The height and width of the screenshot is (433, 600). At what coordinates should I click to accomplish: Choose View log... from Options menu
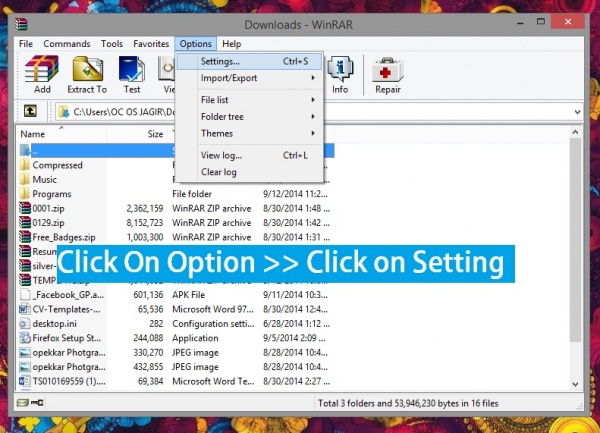(250, 155)
